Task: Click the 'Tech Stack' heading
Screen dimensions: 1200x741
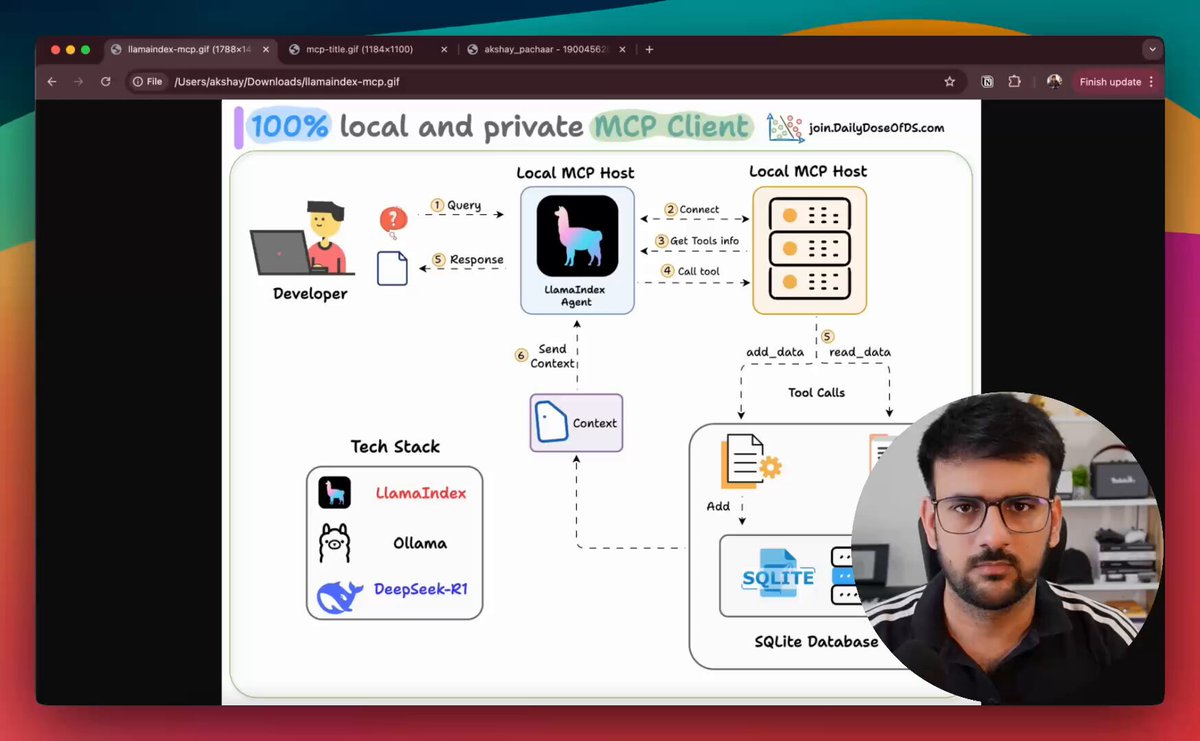Action: click(395, 446)
